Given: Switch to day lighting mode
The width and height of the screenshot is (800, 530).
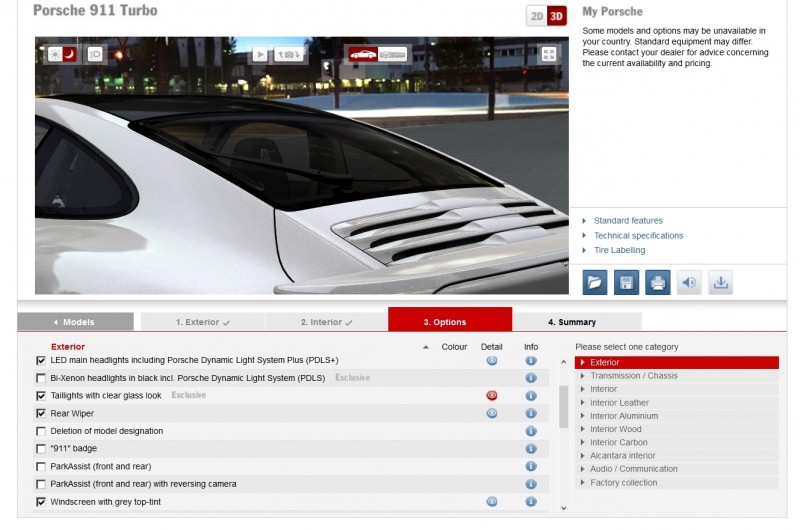Looking at the screenshot, I should pyautogui.click(x=55, y=54).
